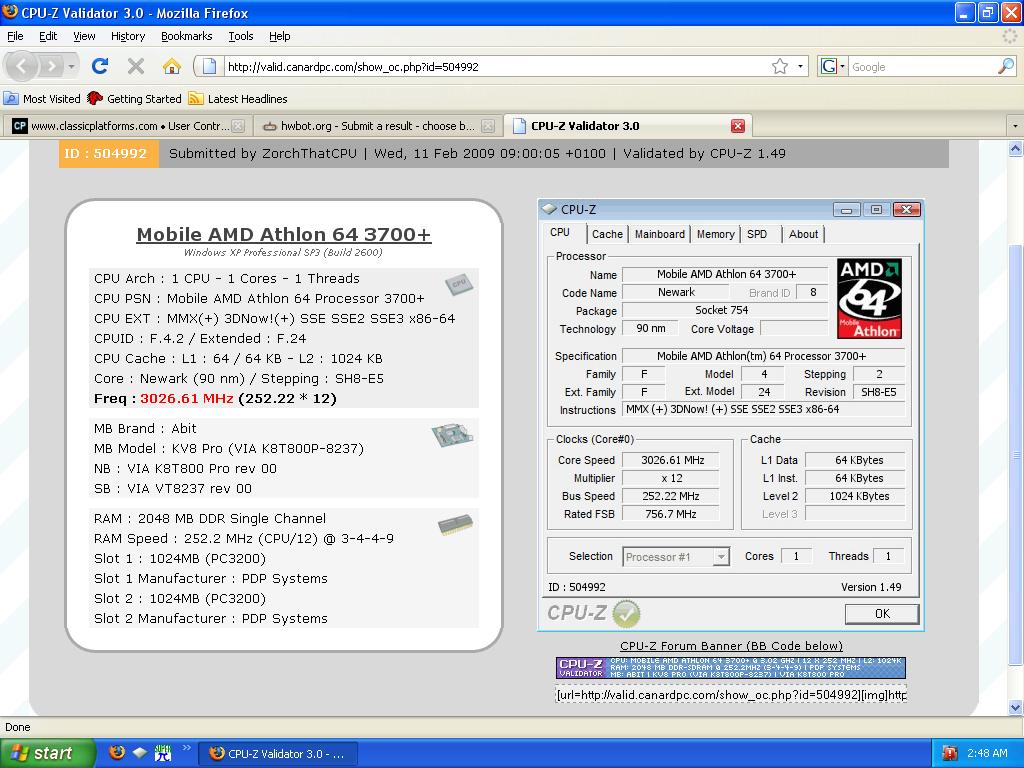This screenshot has width=1024, height=768.
Task: Open the Google search engine selector
Action: (833, 66)
